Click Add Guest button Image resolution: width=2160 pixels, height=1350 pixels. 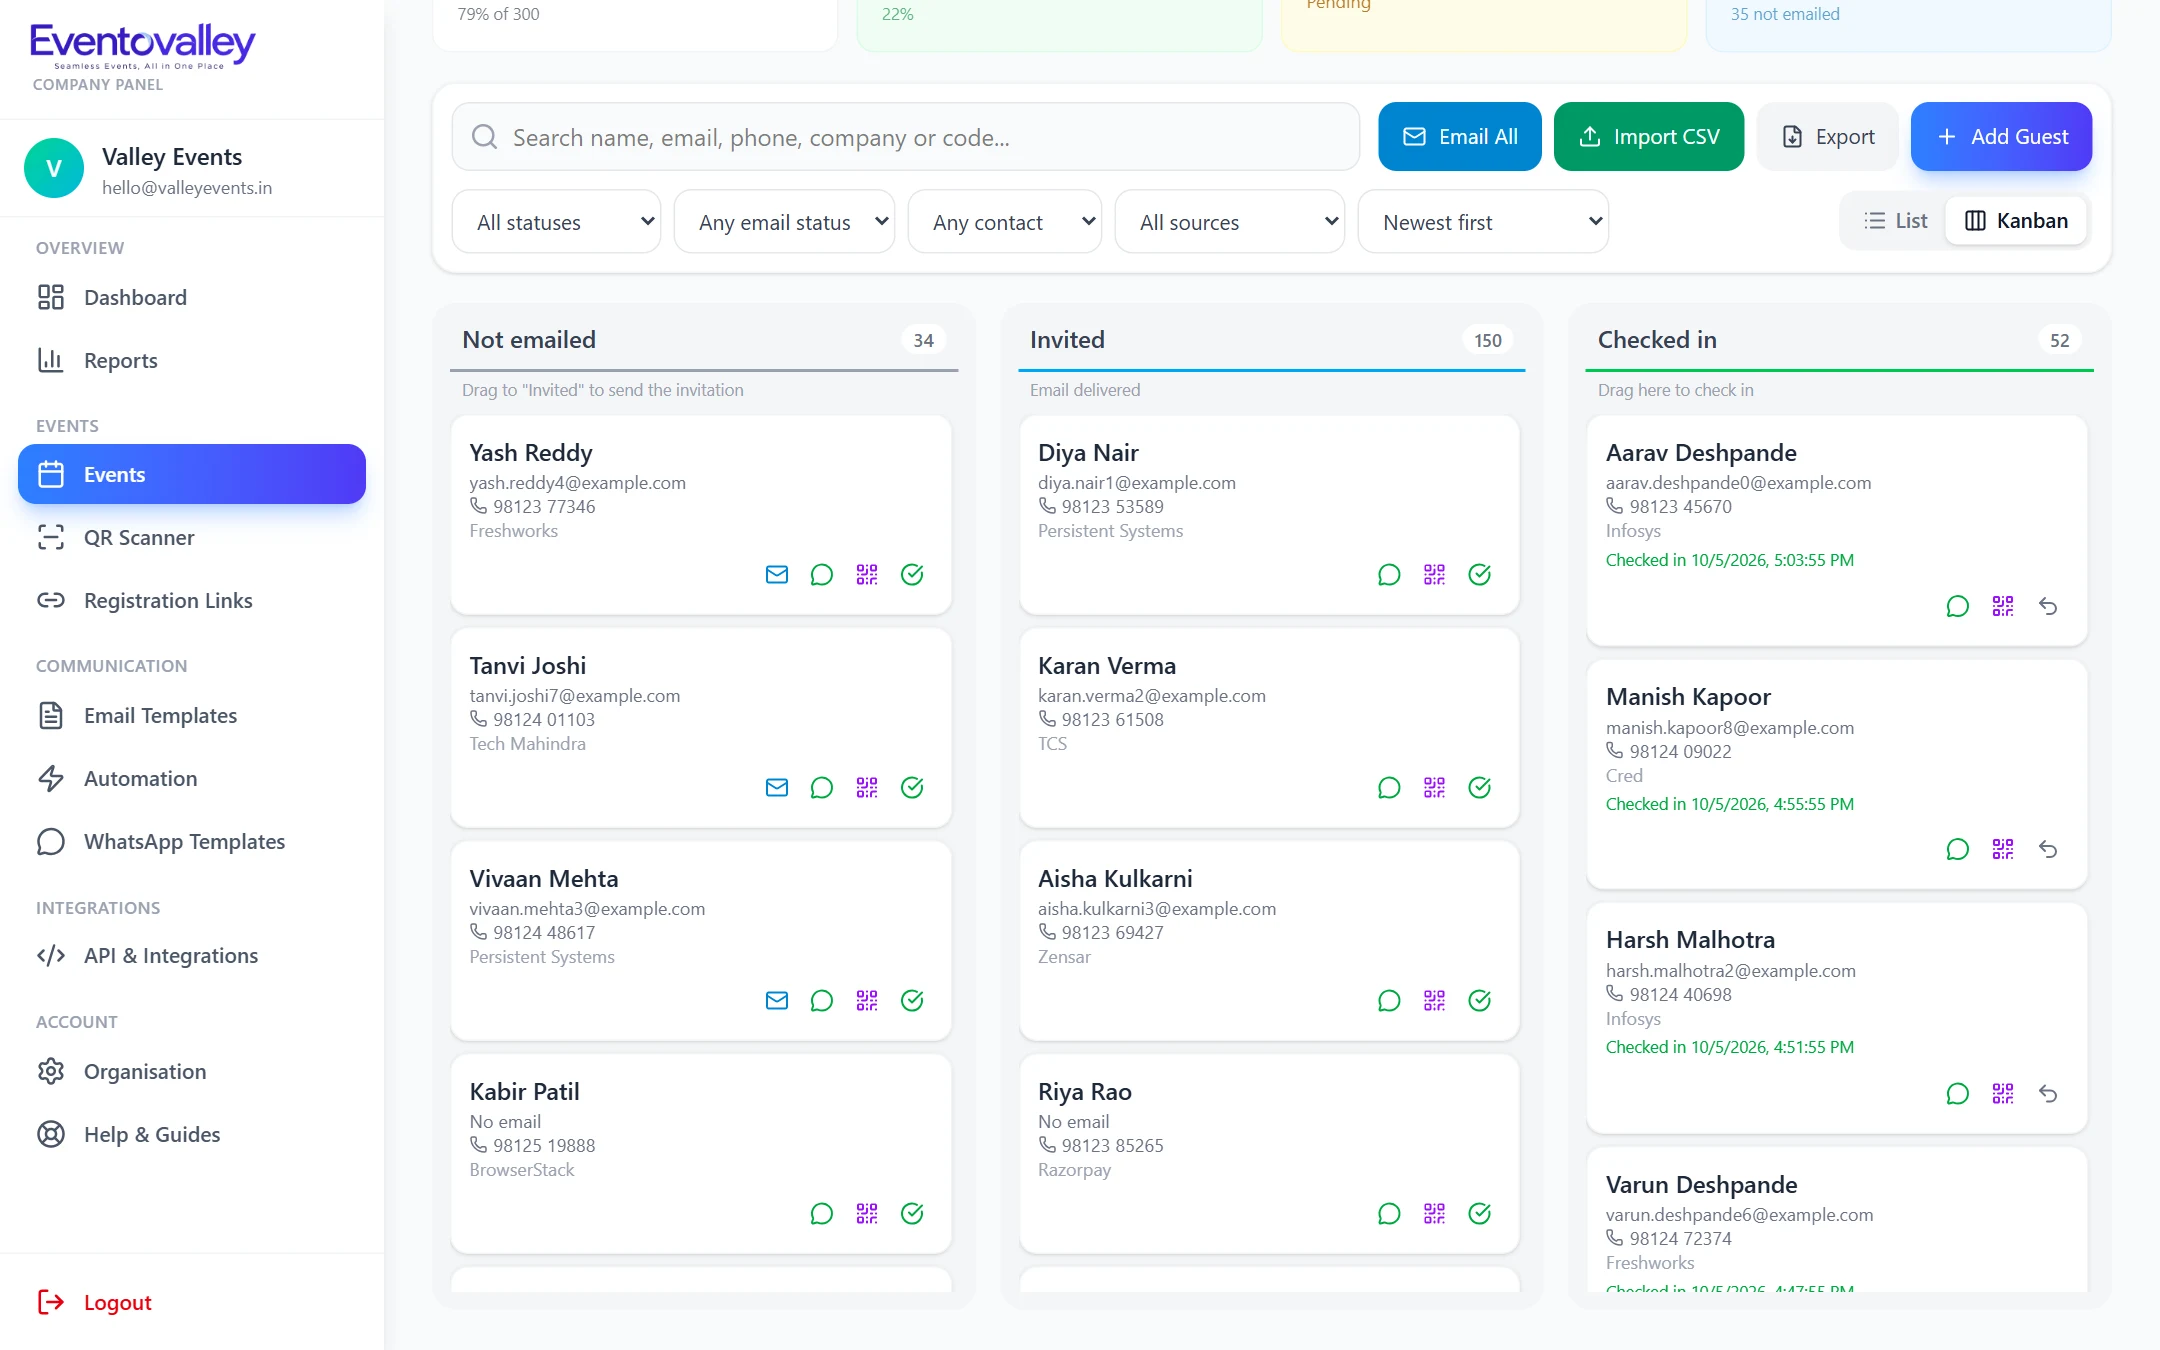(x=2001, y=136)
